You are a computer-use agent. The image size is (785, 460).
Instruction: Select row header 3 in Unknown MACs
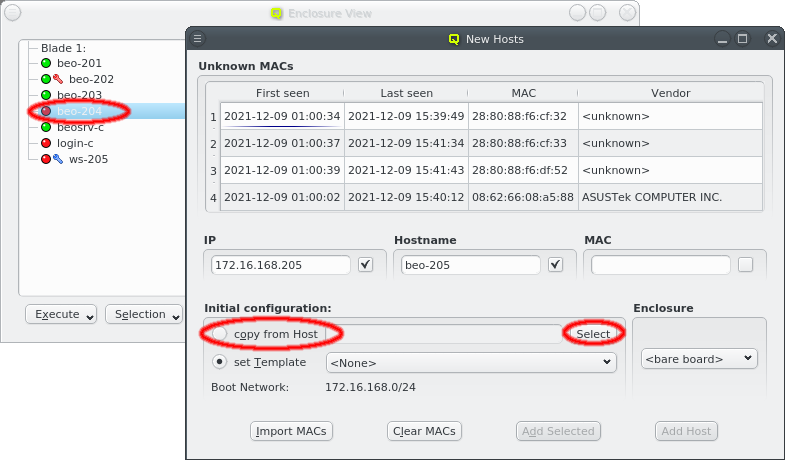[213, 171]
